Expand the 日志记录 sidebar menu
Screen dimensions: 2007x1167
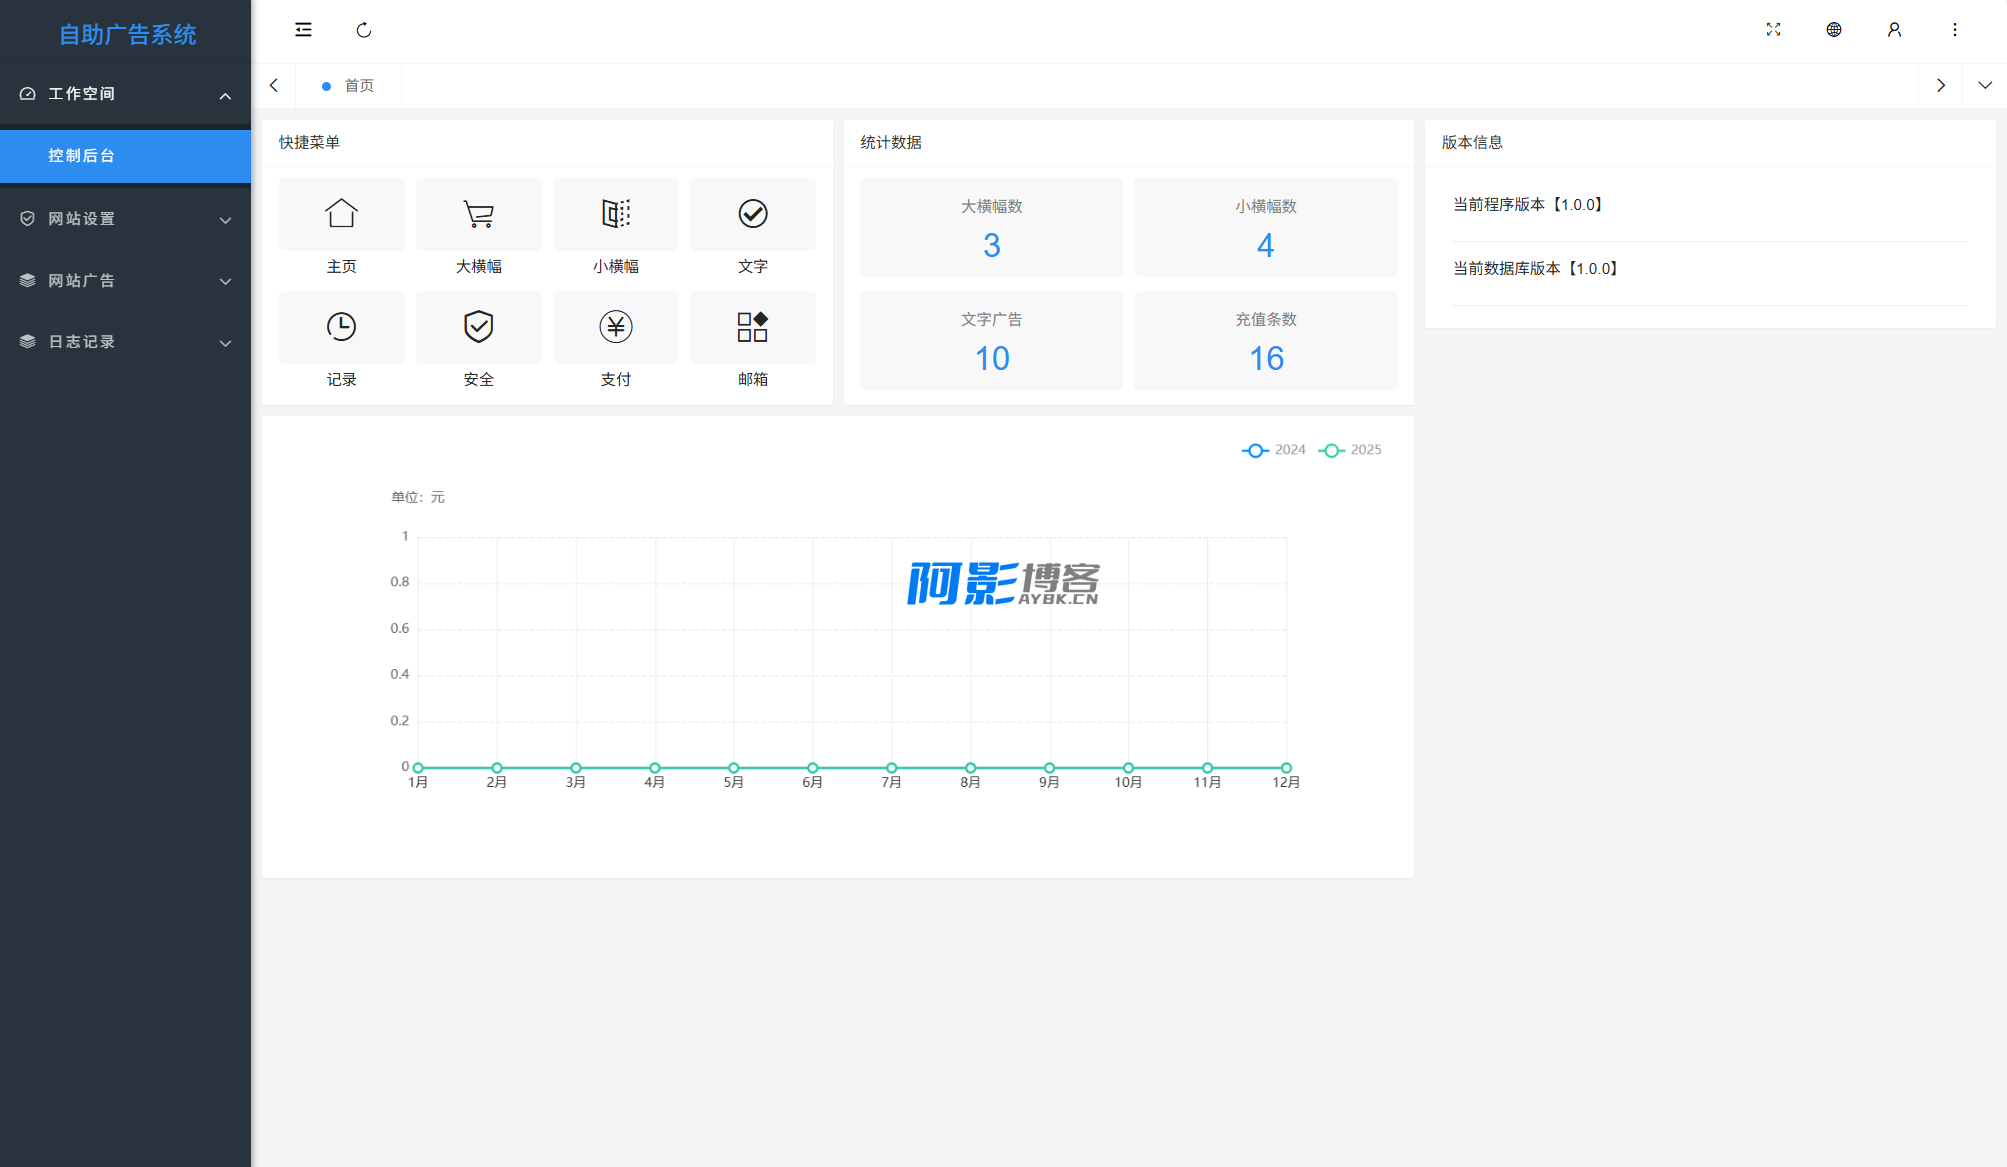pos(125,342)
